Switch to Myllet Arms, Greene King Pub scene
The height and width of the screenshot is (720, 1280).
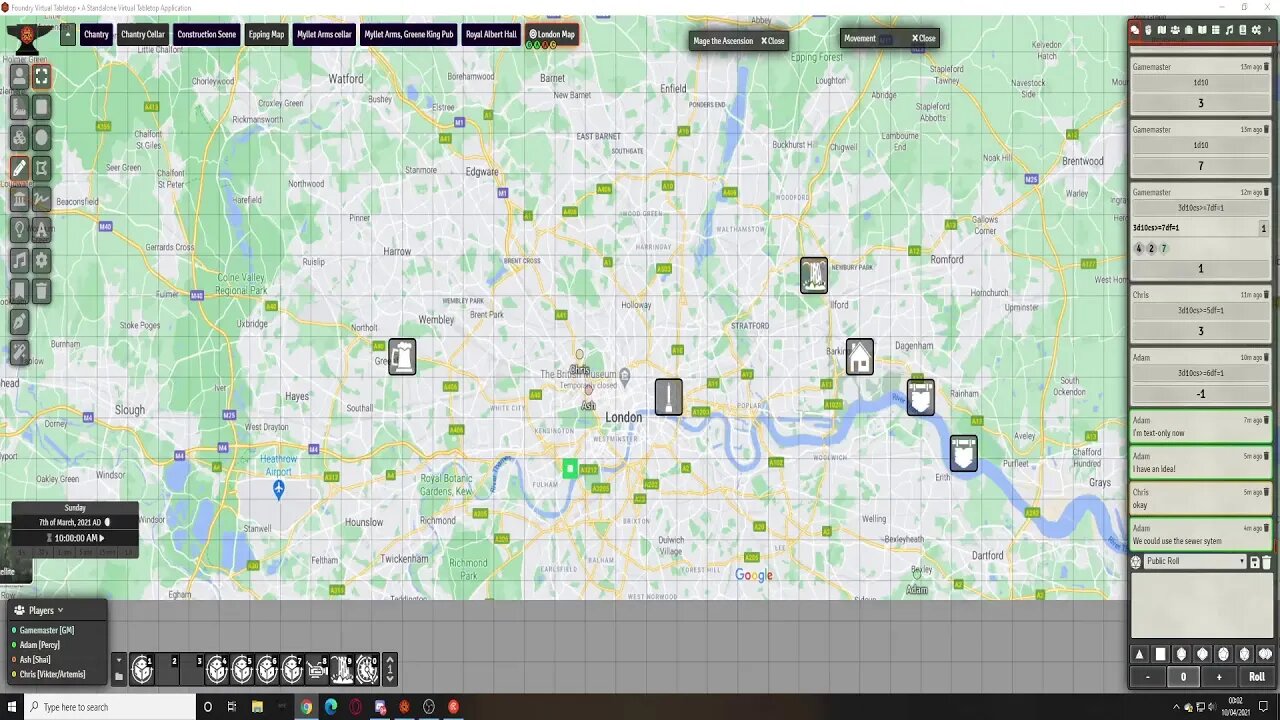tap(409, 35)
